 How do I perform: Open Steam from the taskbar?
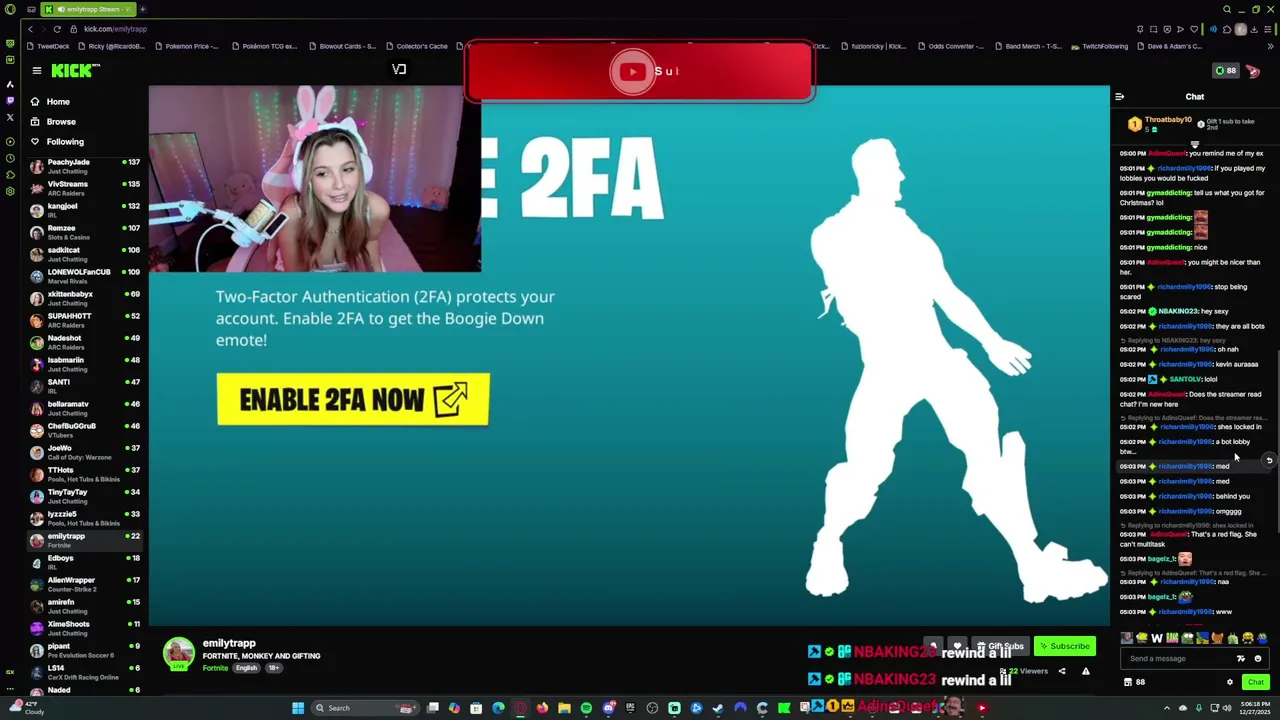pos(718,708)
